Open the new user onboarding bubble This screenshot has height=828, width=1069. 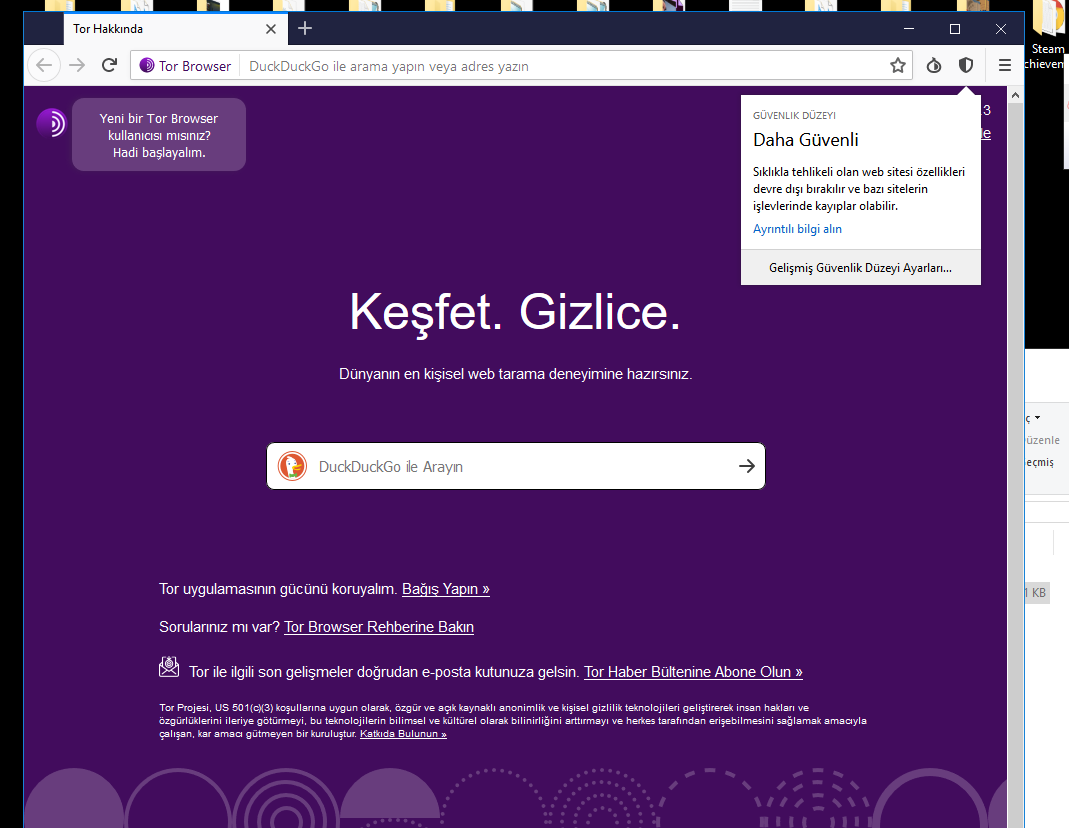159,135
